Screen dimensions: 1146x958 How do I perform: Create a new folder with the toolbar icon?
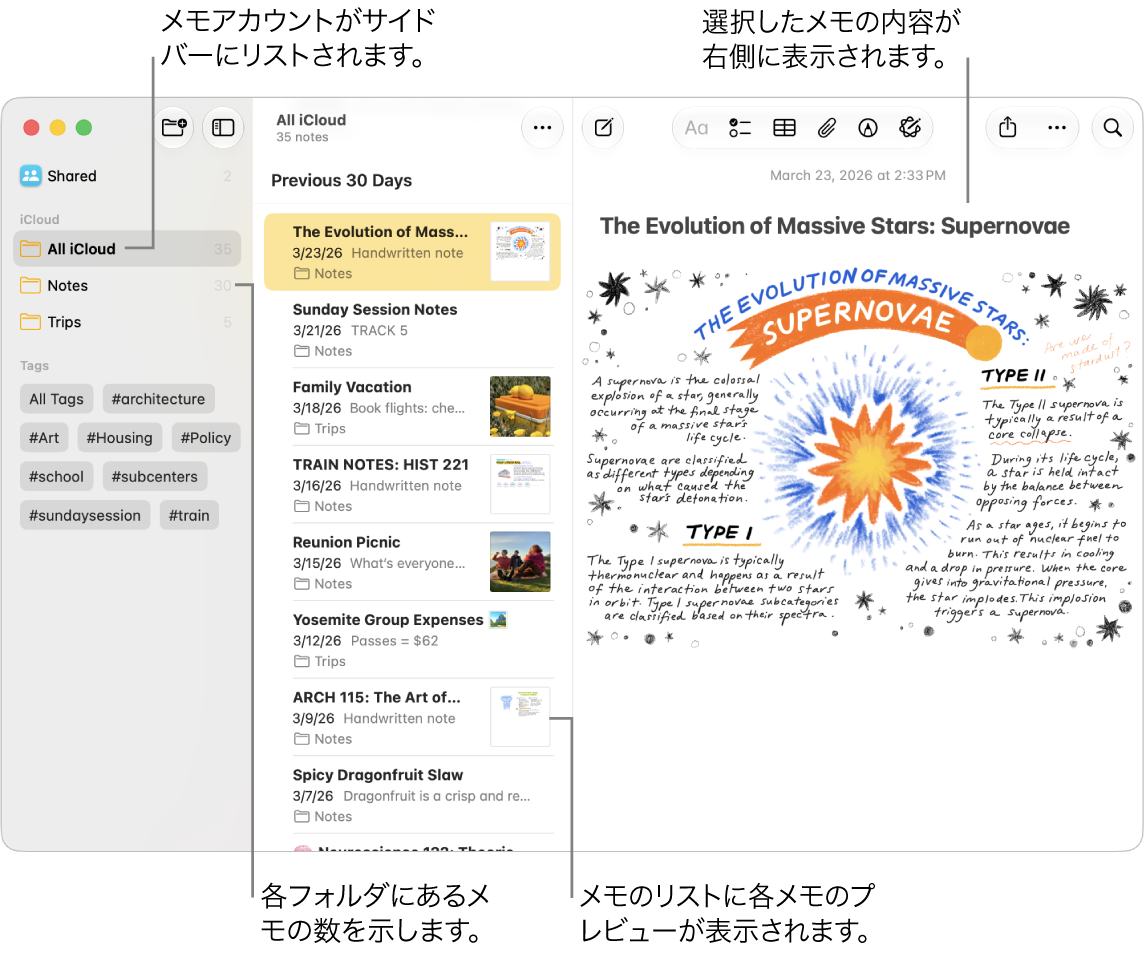pyautogui.click(x=174, y=128)
